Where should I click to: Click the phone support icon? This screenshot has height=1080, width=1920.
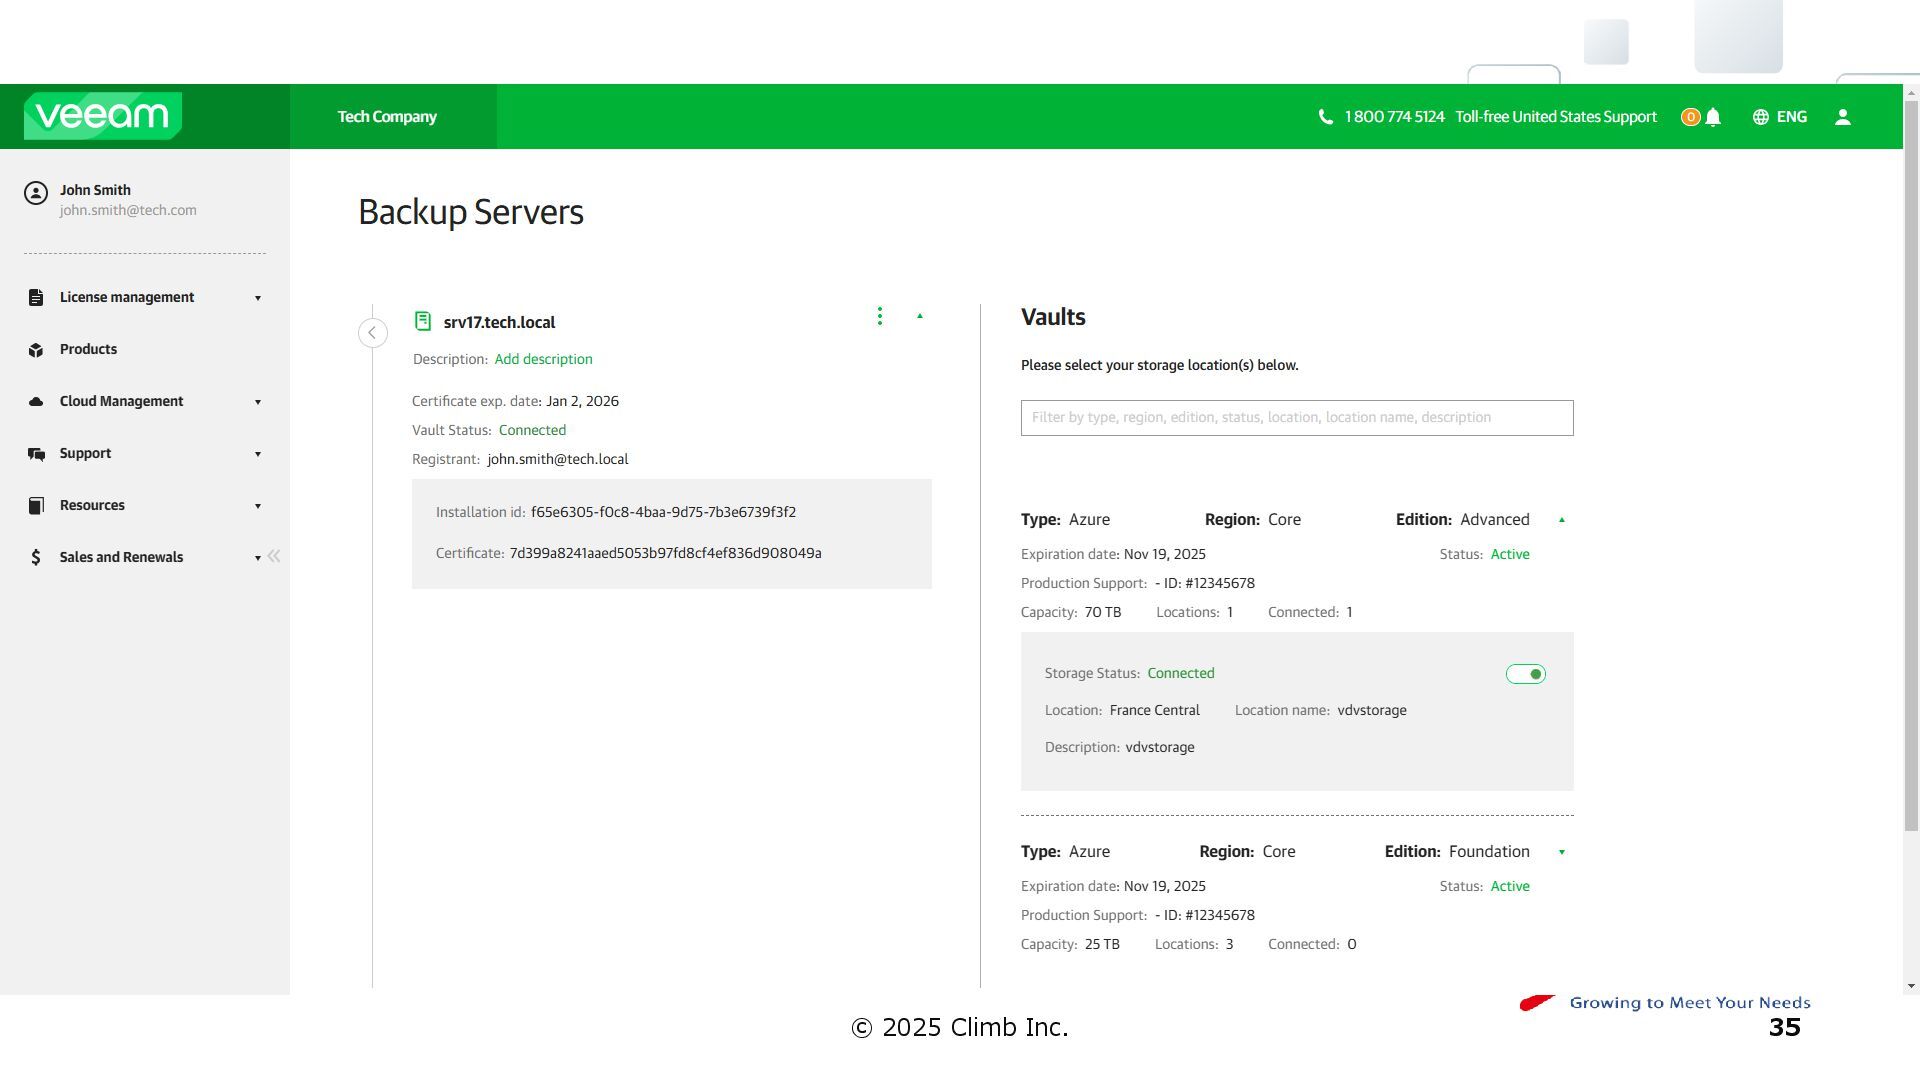pyautogui.click(x=1326, y=117)
